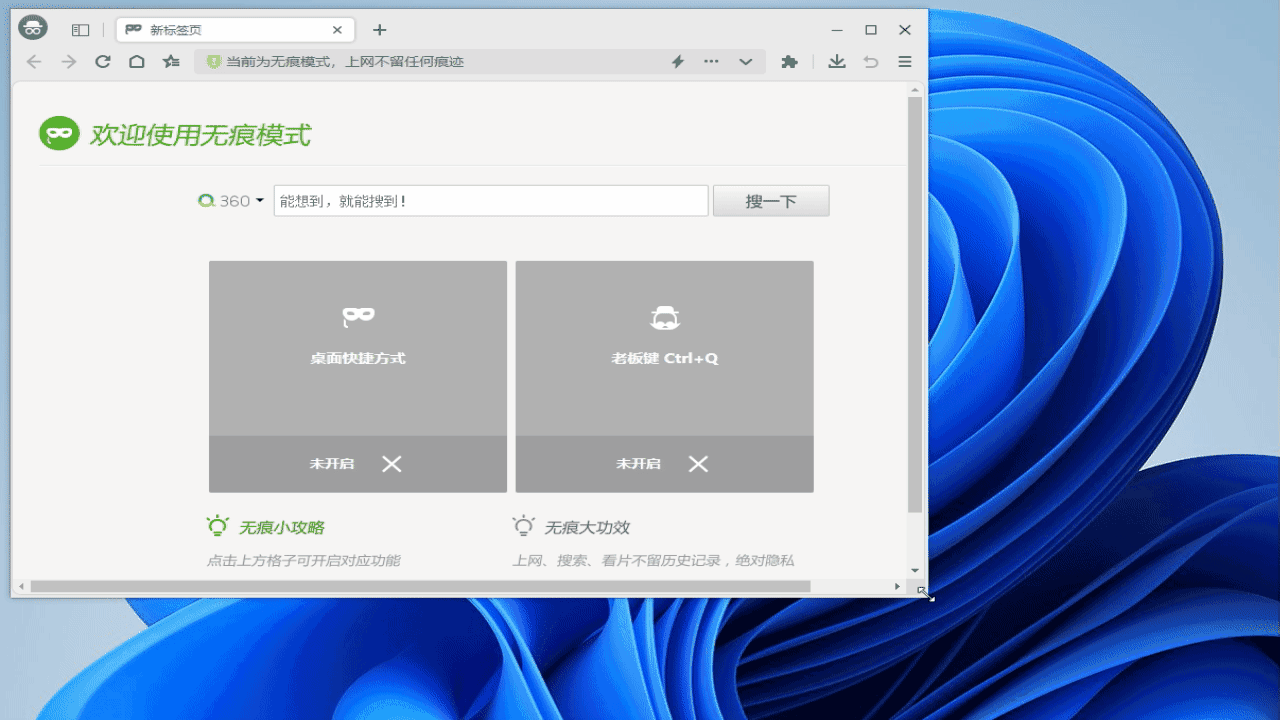Open the extensions puzzle icon
1280x720 pixels.
(x=789, y=62)
